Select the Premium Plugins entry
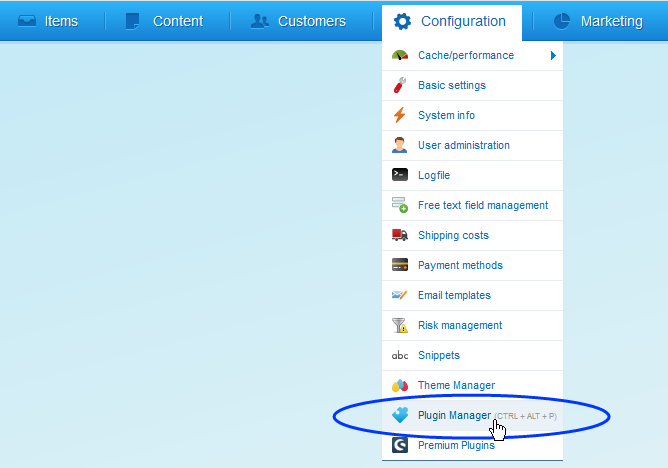This screenshot has width=668, height=468. click(x=472, y=445)
